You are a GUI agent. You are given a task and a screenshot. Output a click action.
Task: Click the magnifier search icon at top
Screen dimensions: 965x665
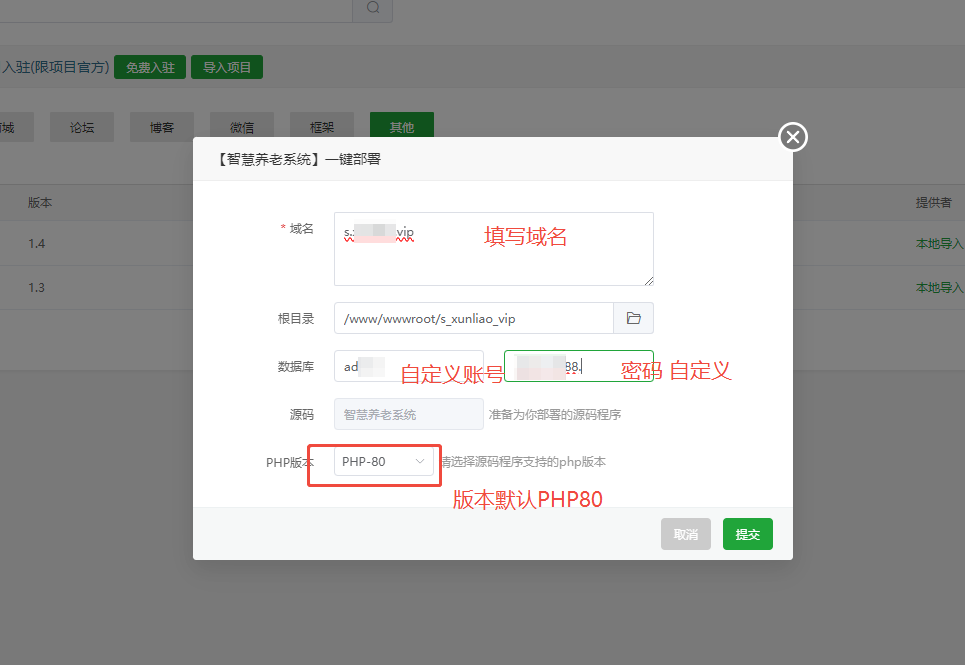click(x=372, y=8)
